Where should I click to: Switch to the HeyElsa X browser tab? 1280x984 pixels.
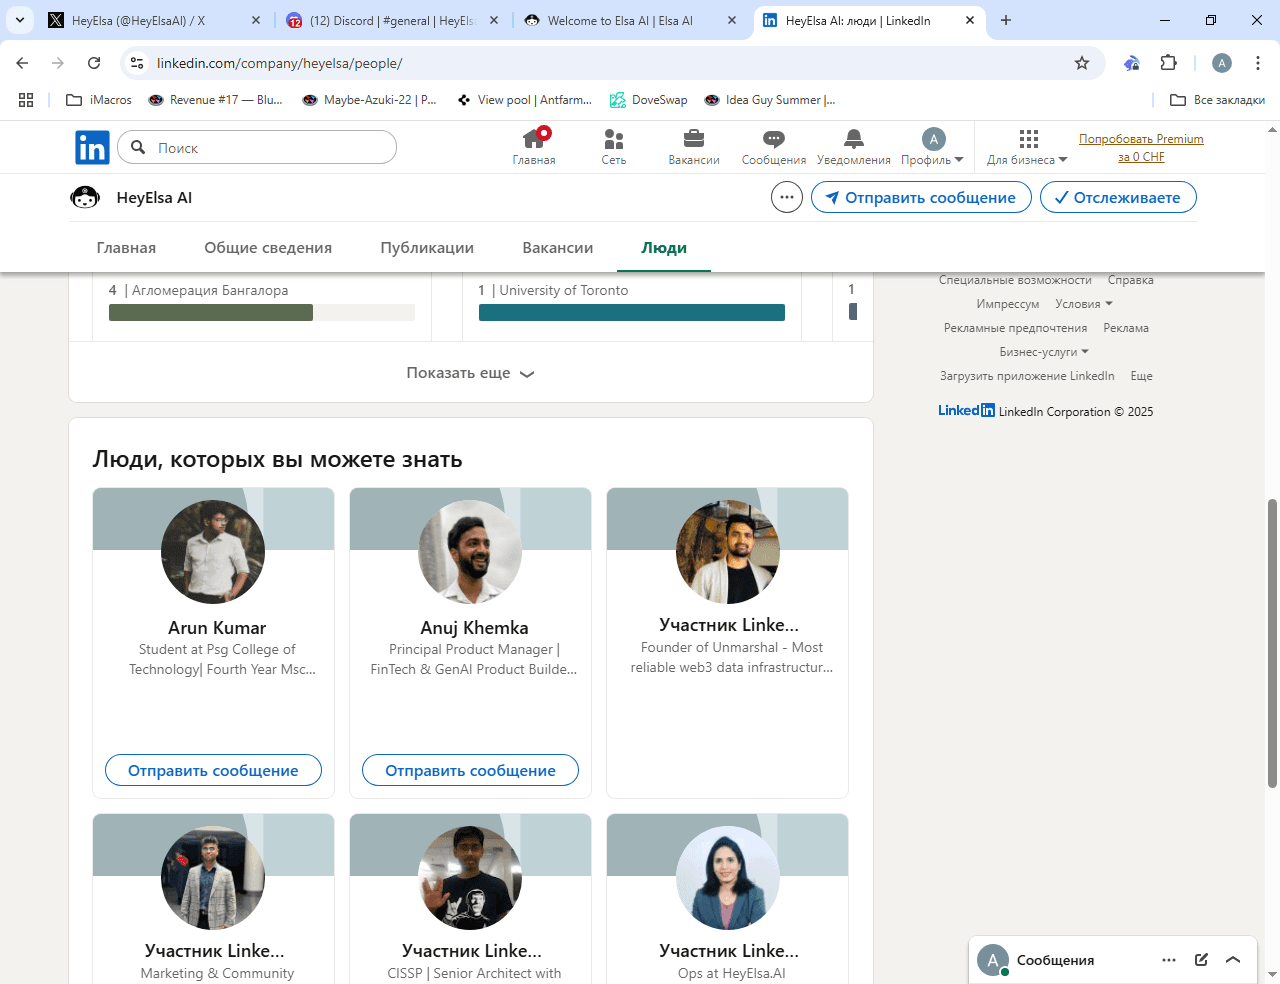click(155, 20)
